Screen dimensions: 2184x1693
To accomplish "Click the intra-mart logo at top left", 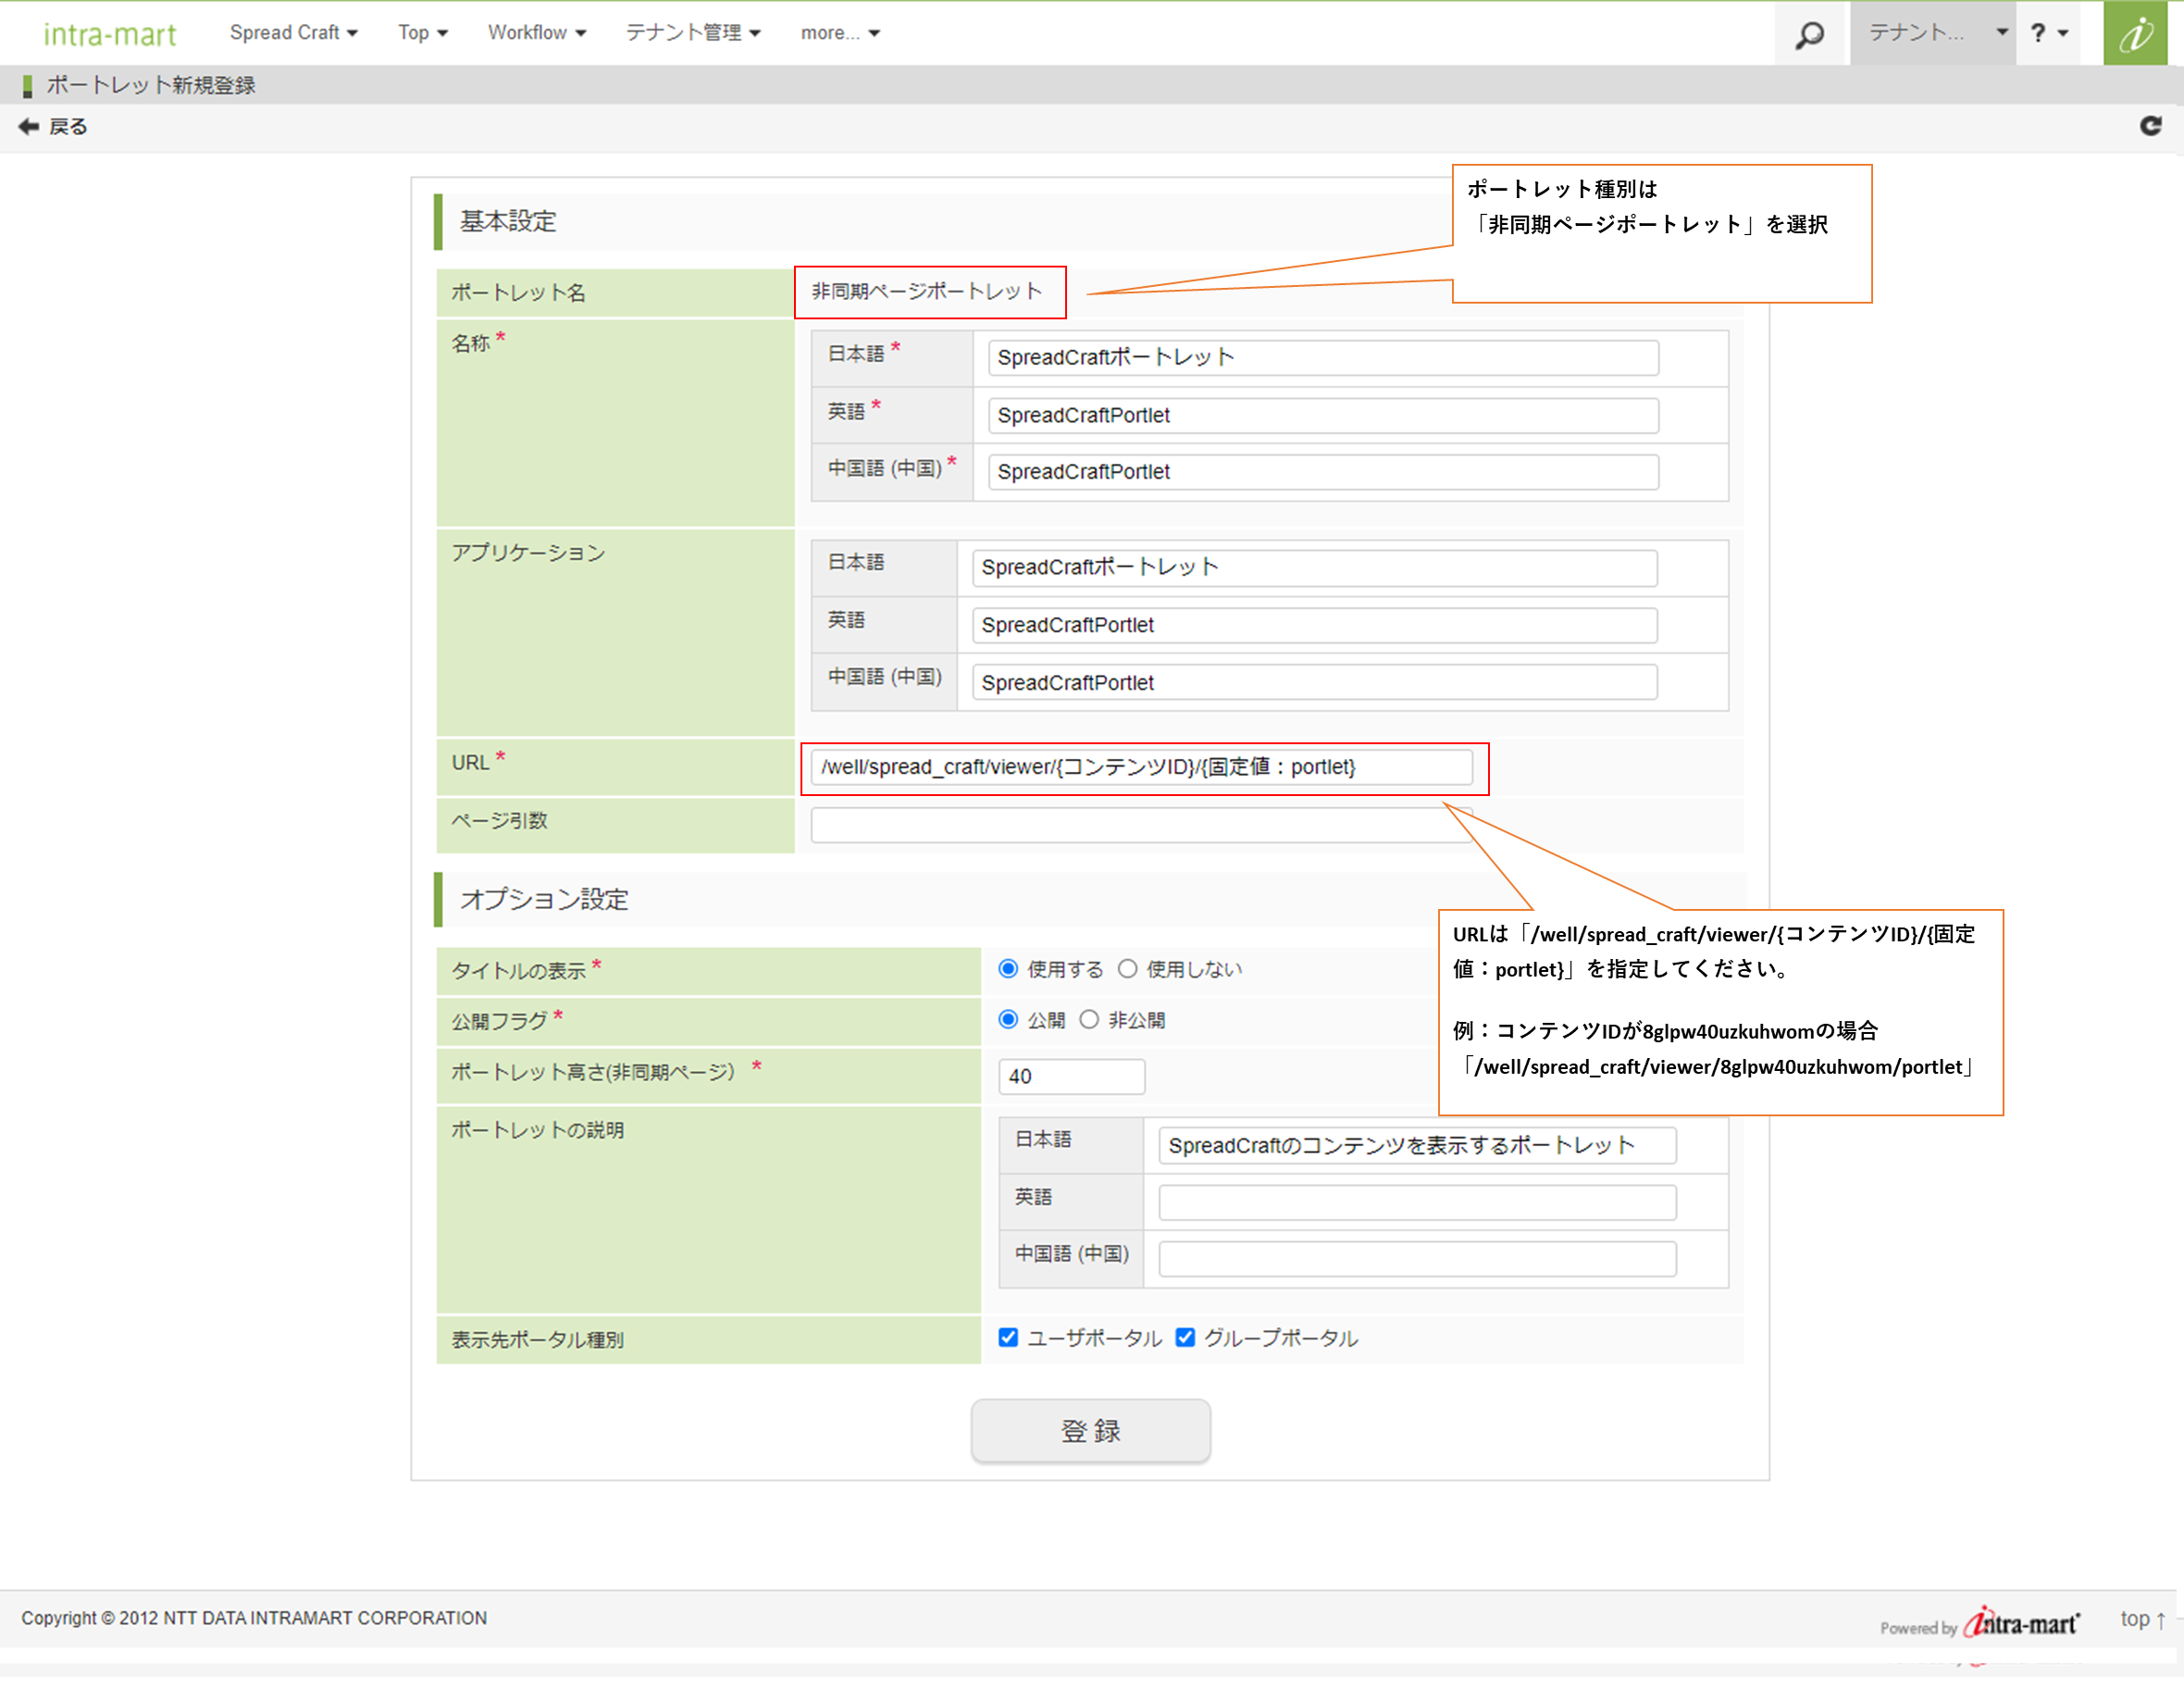I will (x=109, y=34).
